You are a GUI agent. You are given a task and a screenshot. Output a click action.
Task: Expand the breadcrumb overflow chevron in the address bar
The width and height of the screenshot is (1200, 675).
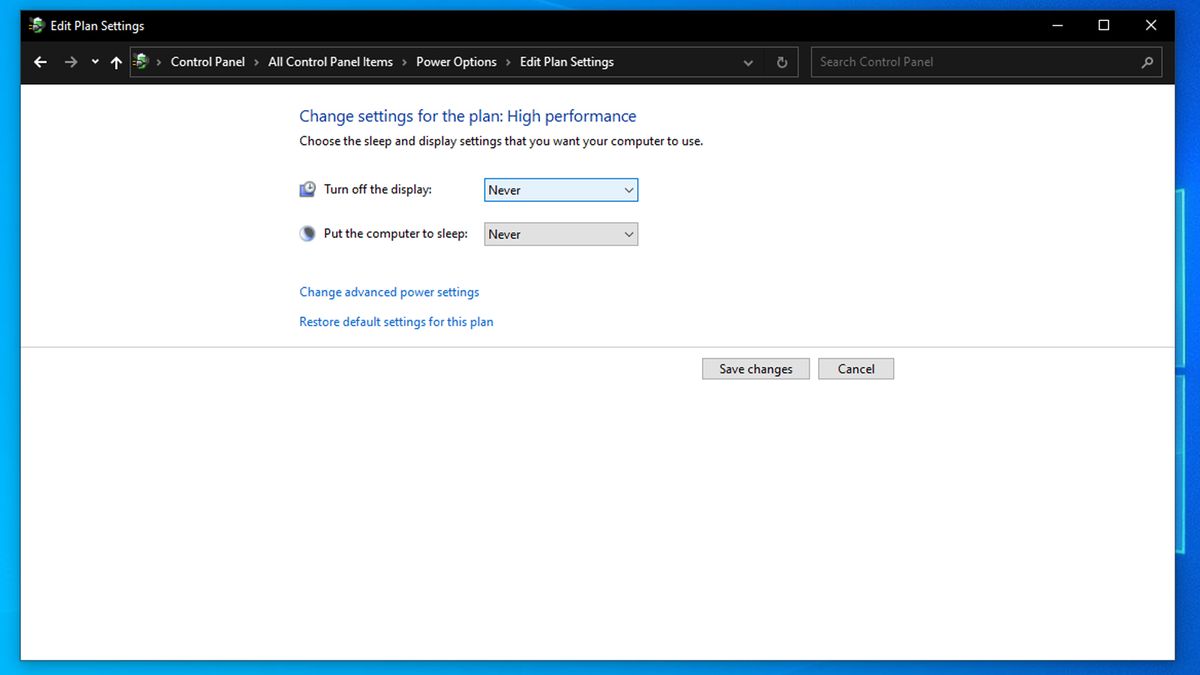coord(748,62)
